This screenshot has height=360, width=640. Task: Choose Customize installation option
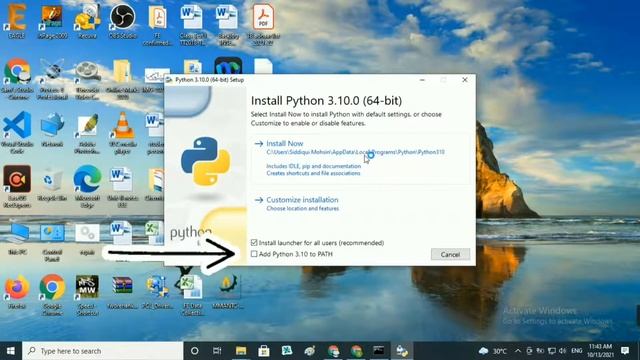tap(302, 200)
